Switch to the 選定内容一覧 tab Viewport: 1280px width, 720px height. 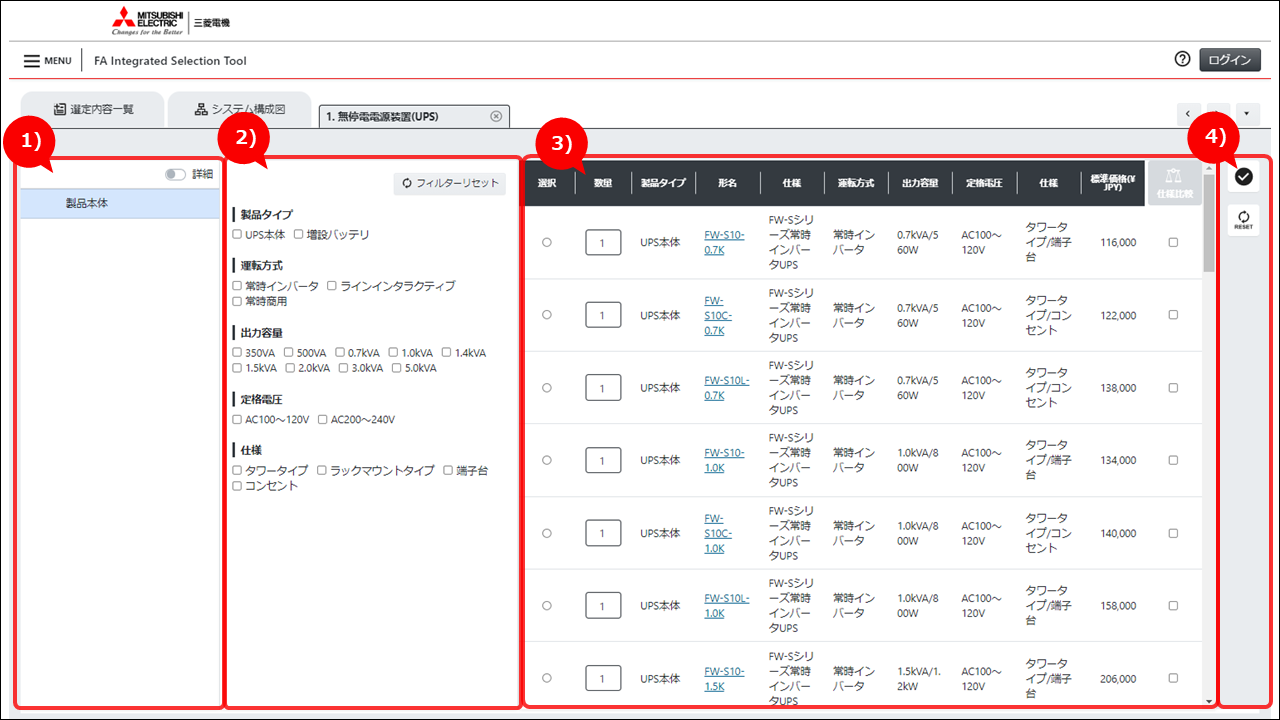click(93, 109)
